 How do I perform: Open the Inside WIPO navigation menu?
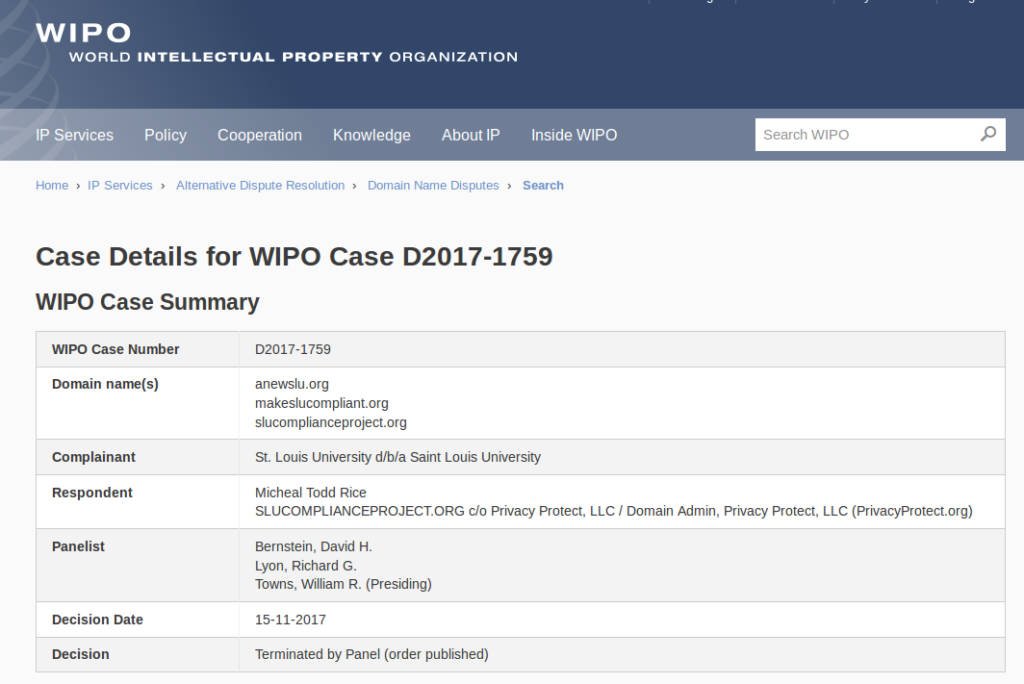pos(573,135)
